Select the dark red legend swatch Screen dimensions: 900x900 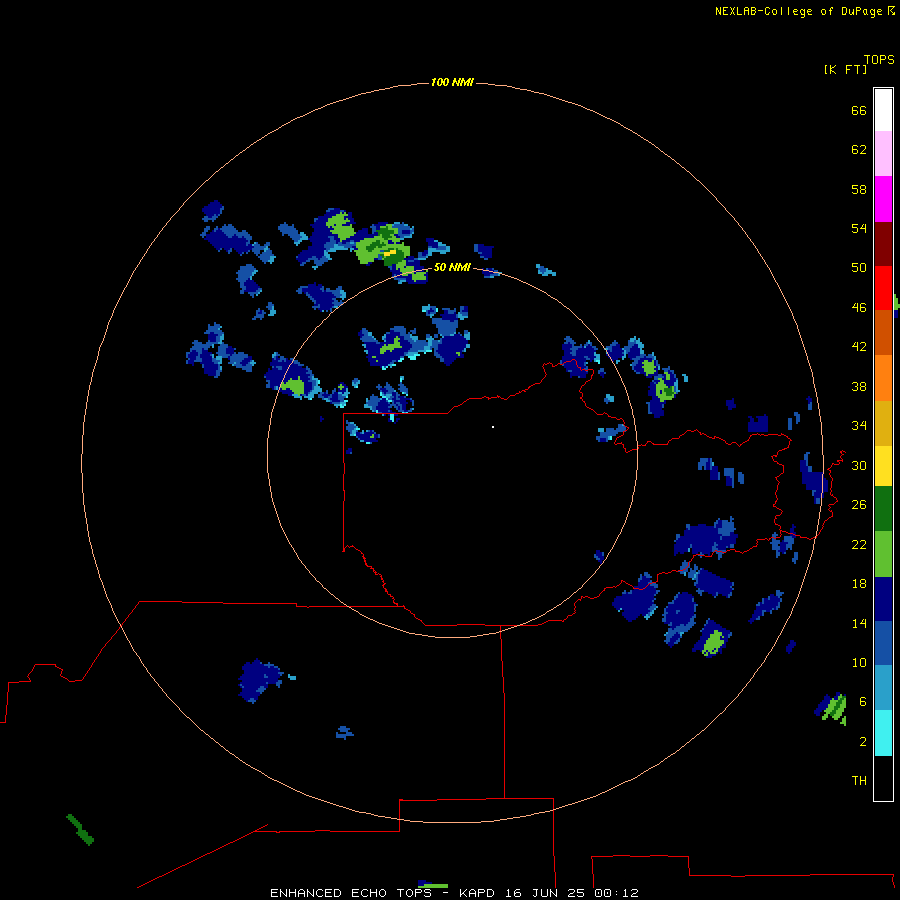point(883,244)
